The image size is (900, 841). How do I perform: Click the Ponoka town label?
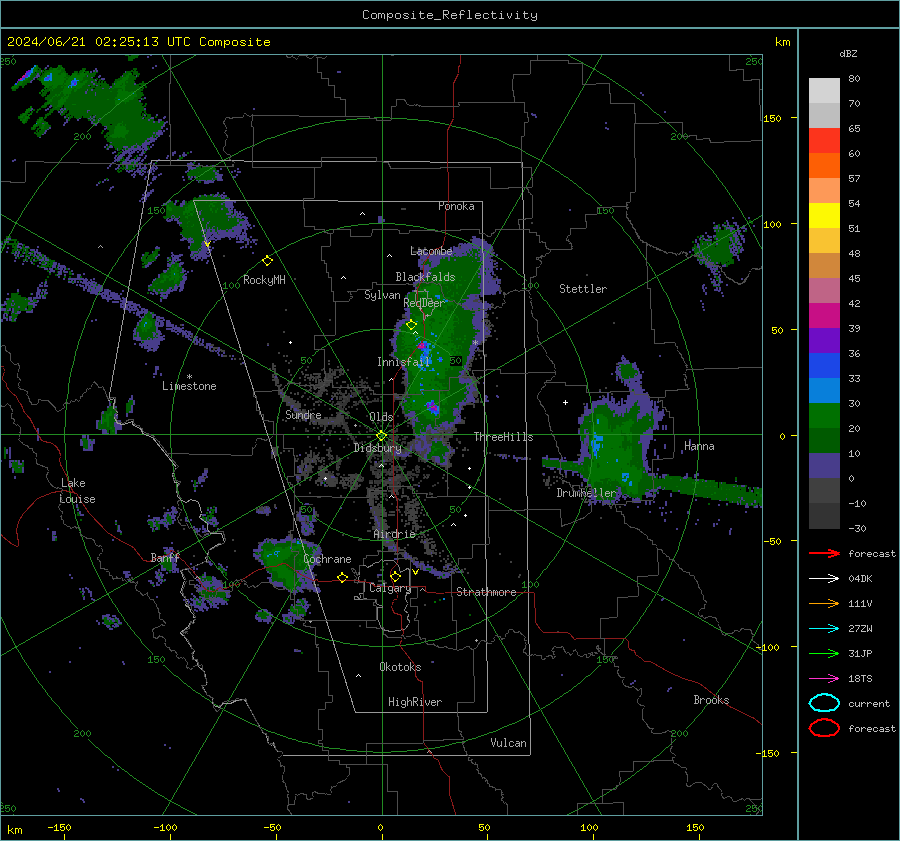[456, 206]
